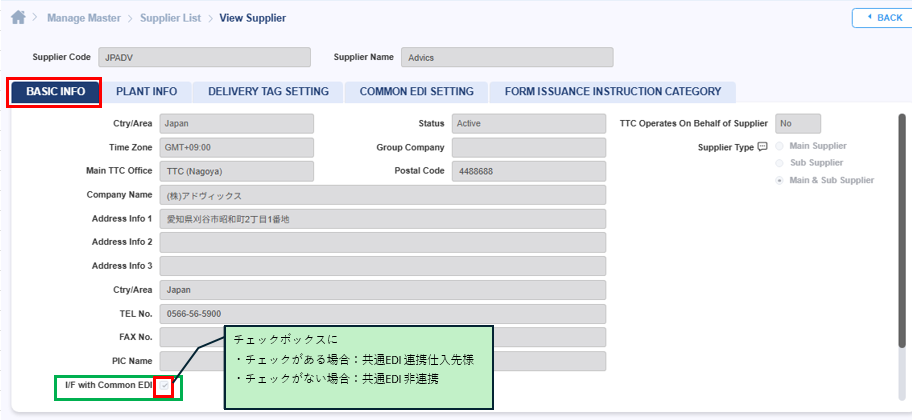This screenshot has height=420, width=912.
Task: Open the DELIVERY TAG SETTING tab
Action: click(x=268, y=92)
